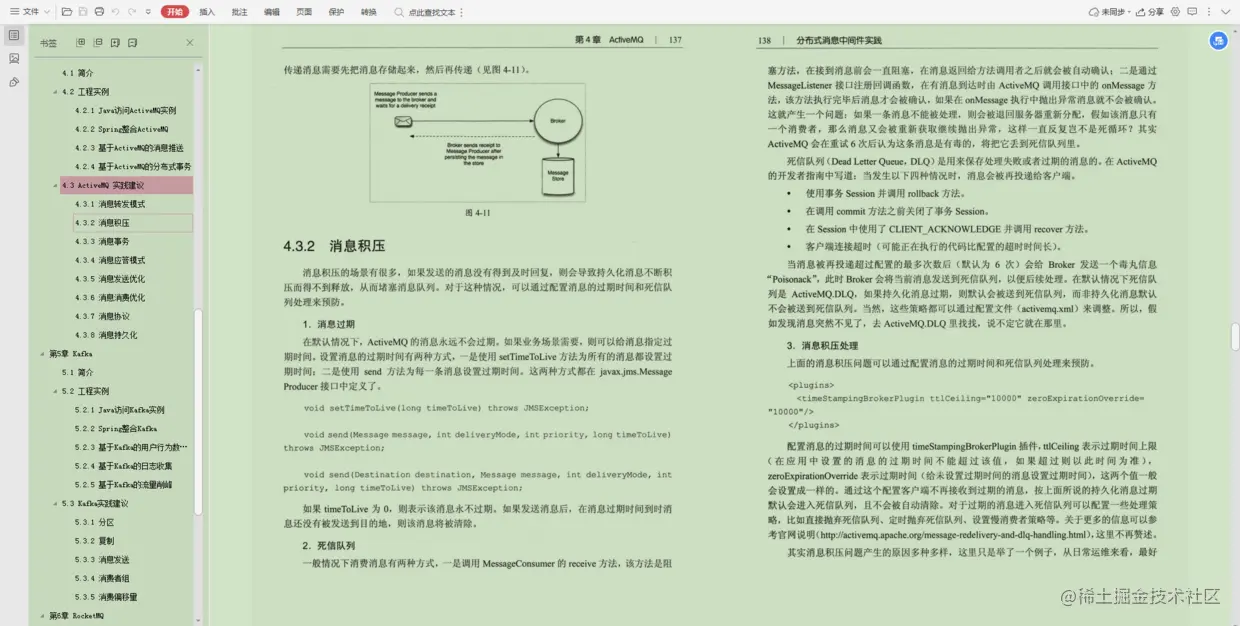Open the more options dots at top right
Image resolution: width=1240 pixels, height=626 pixels.
coord(1210,12)
